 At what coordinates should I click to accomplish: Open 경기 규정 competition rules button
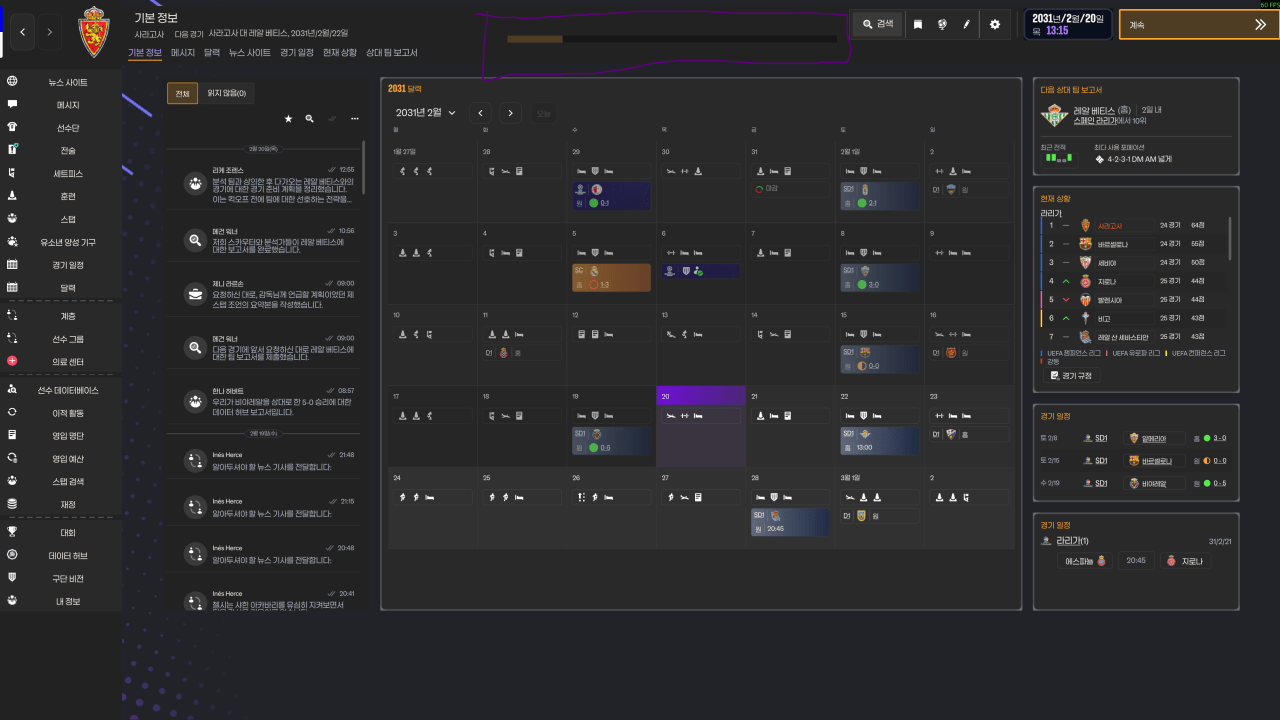1072,375
